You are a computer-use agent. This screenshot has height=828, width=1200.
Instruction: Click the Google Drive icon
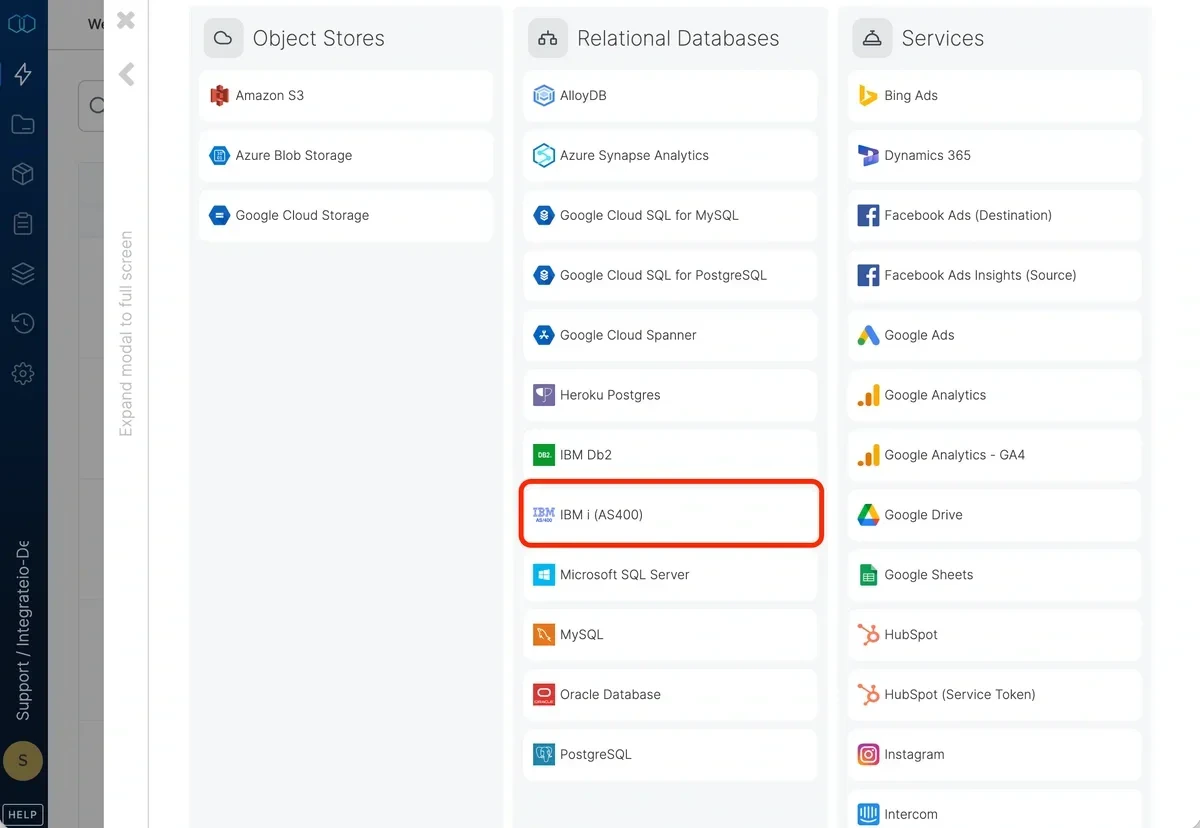pyautogui.click(x=868, y=515)
